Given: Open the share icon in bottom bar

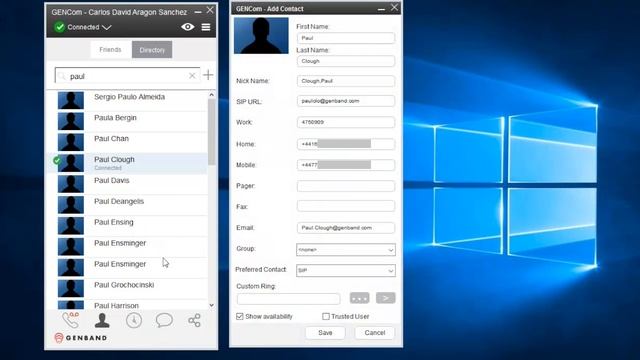Looking at the screenshot, I should [x=194, y=320].
